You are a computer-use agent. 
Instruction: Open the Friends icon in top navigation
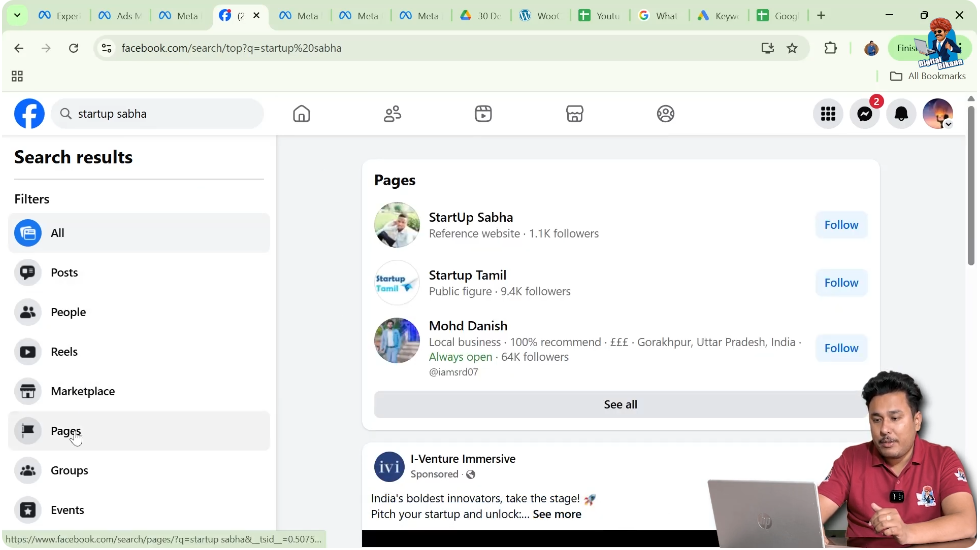392,114
